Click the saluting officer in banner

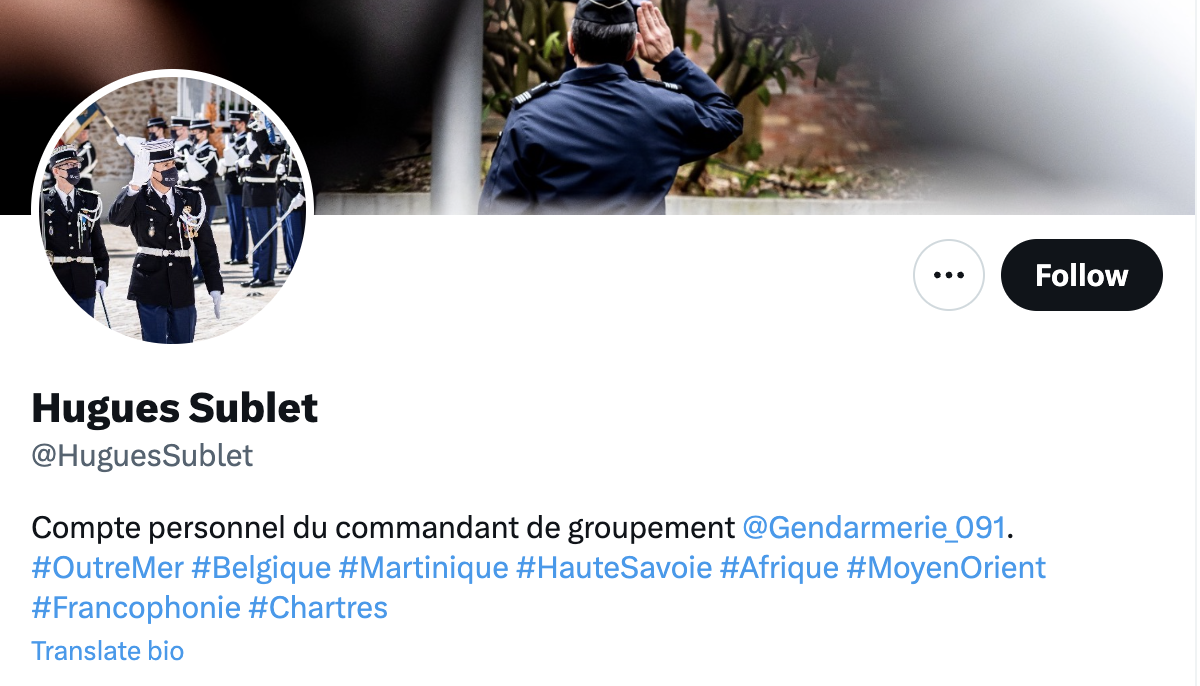(x=610, y=110)
